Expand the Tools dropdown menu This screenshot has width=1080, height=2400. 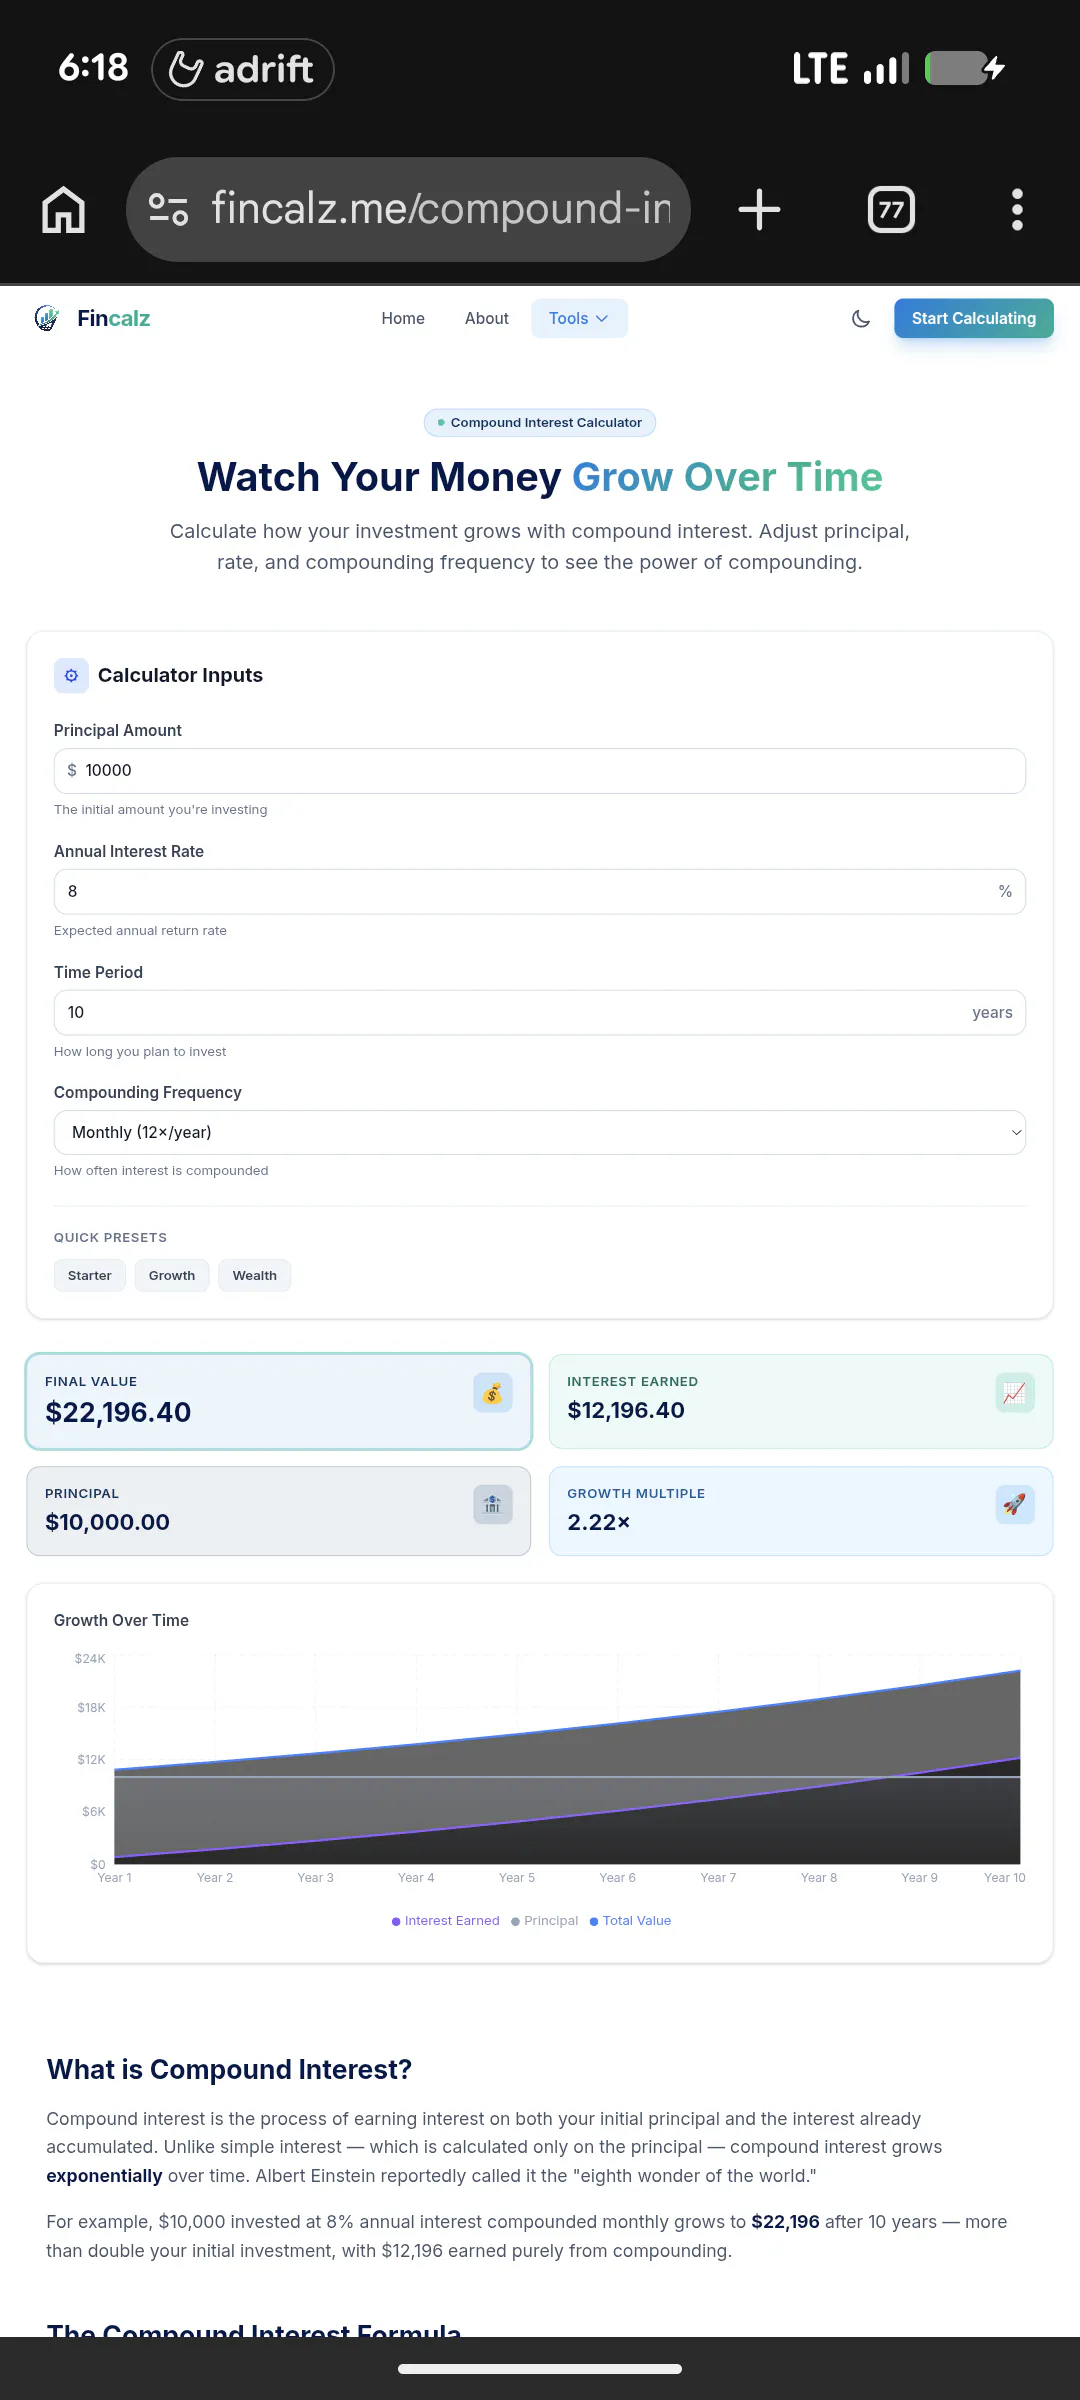579,318
